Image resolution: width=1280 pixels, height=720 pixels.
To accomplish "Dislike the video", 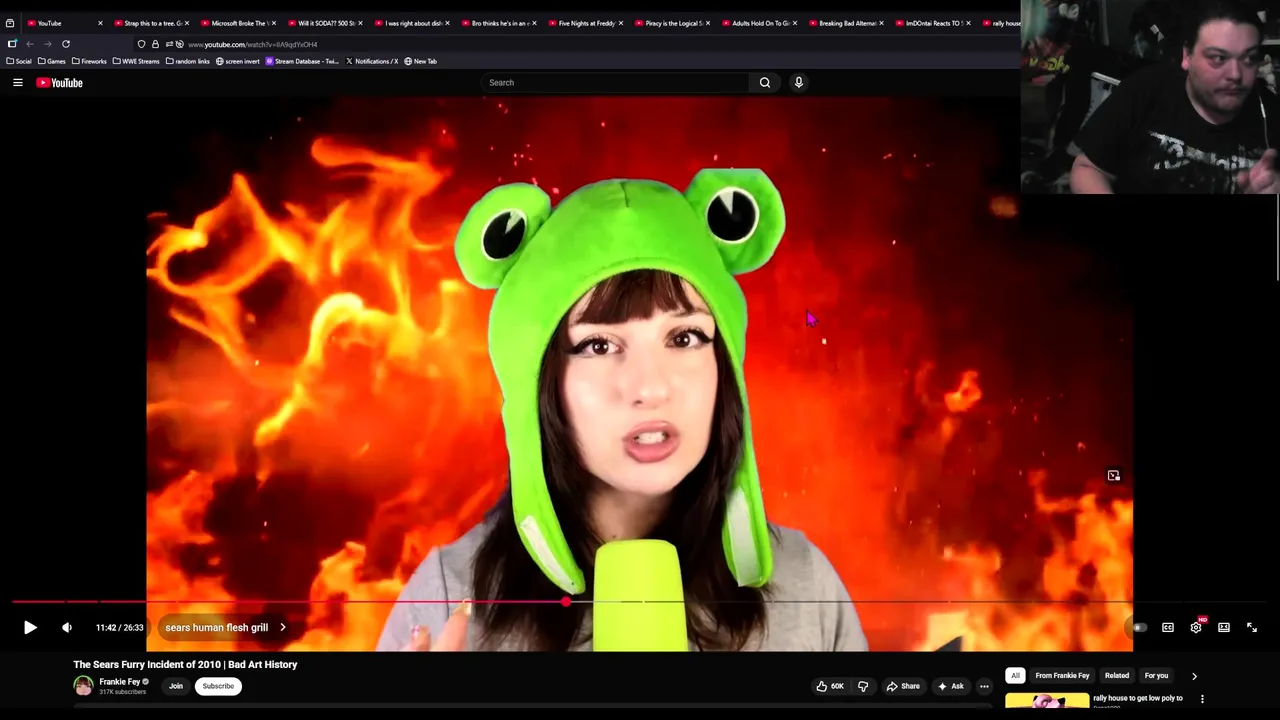I will (863, 686).
